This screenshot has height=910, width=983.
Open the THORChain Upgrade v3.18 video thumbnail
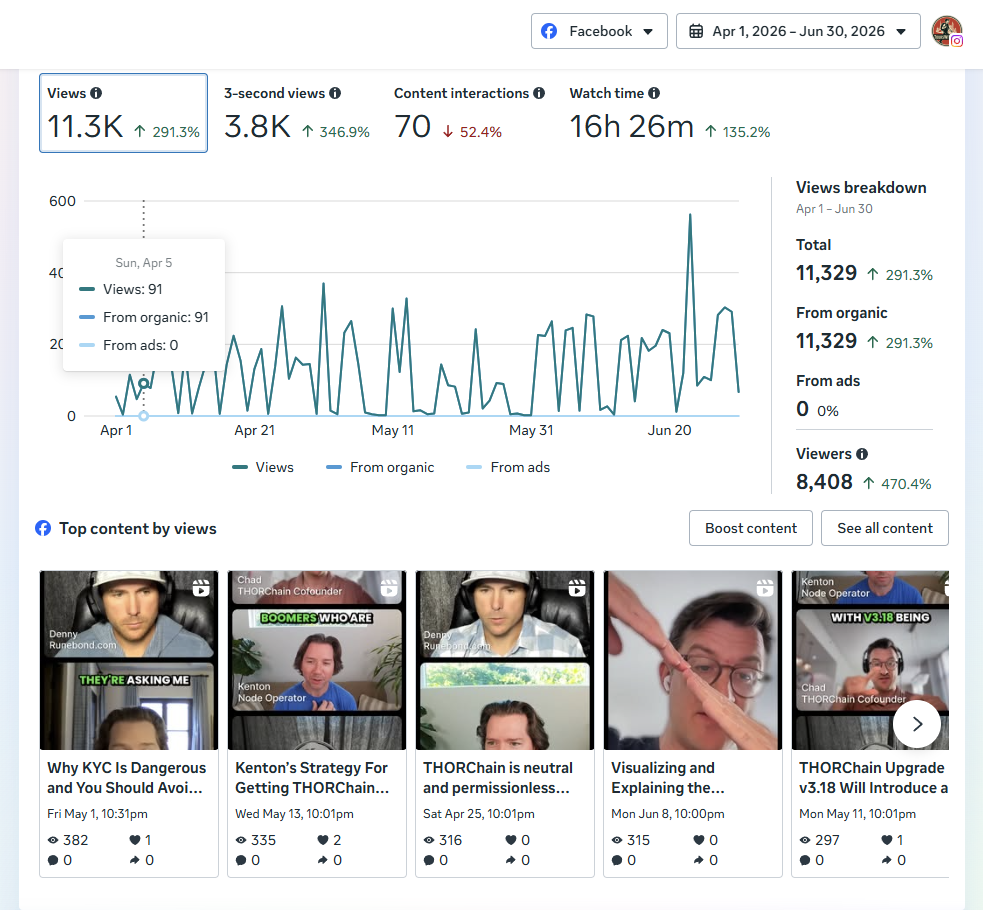coord(870,660)
